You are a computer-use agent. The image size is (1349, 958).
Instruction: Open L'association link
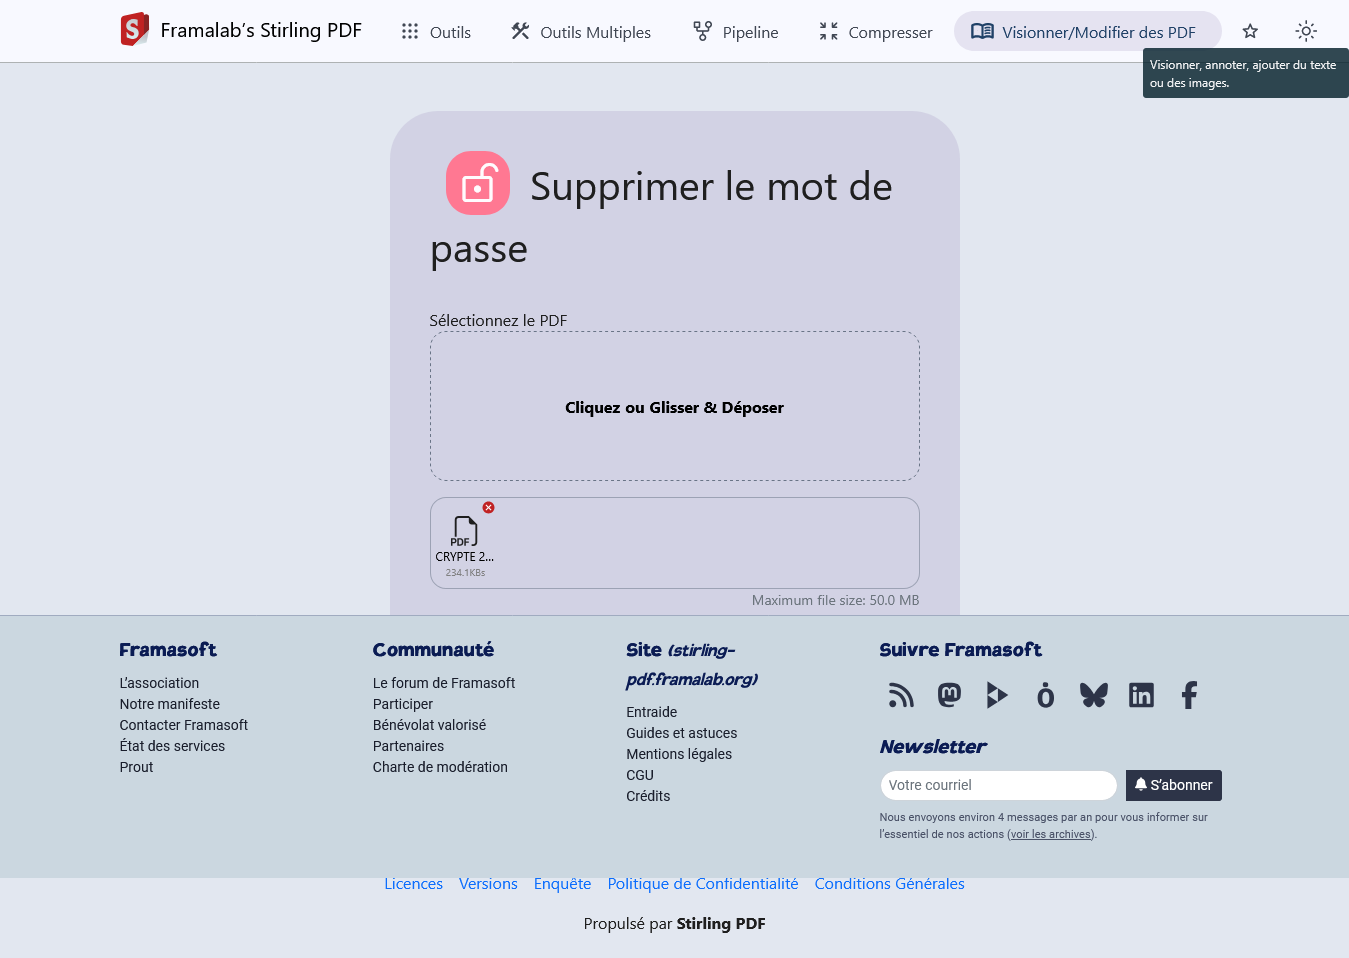tap(159, 683)
